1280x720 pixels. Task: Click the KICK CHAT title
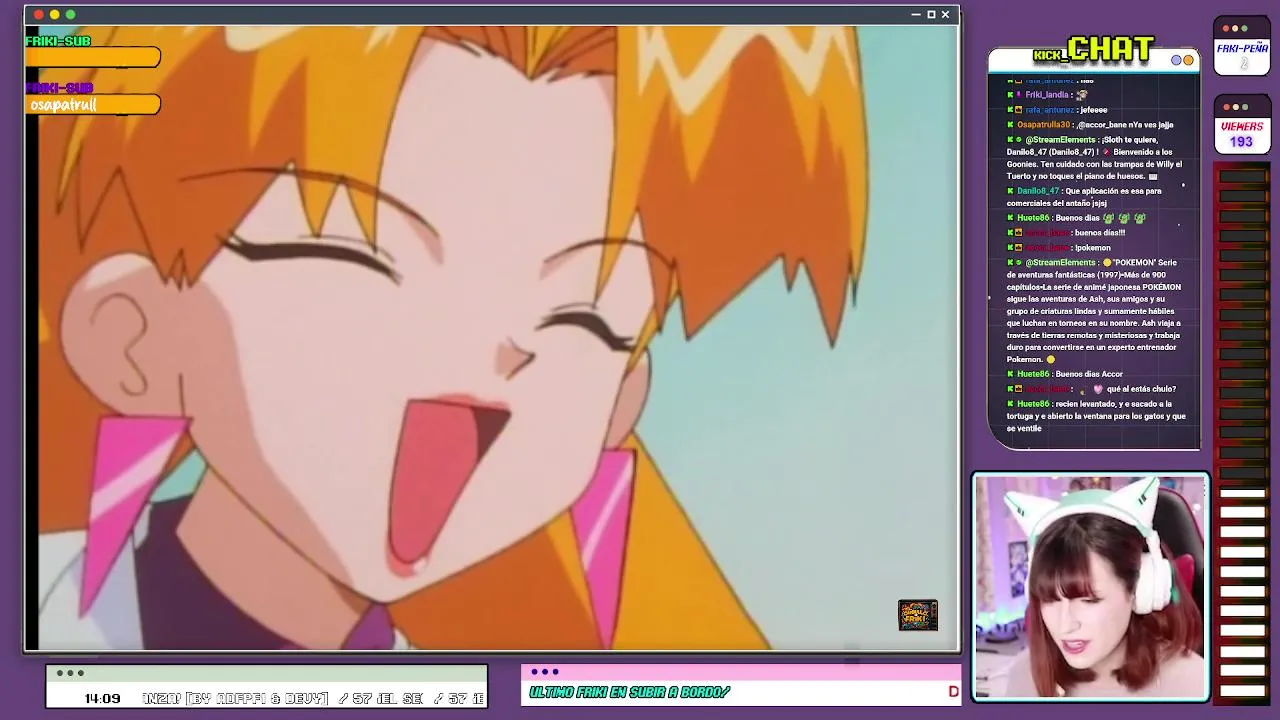coord(1094,50)
